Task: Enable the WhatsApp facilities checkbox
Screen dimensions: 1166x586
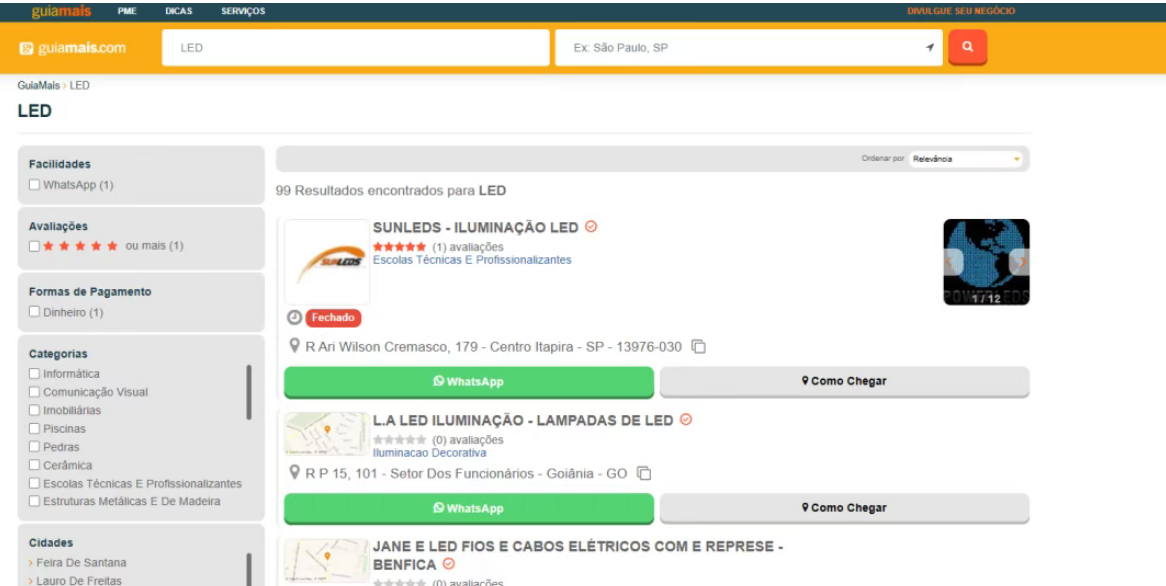Action: [35, 185]
